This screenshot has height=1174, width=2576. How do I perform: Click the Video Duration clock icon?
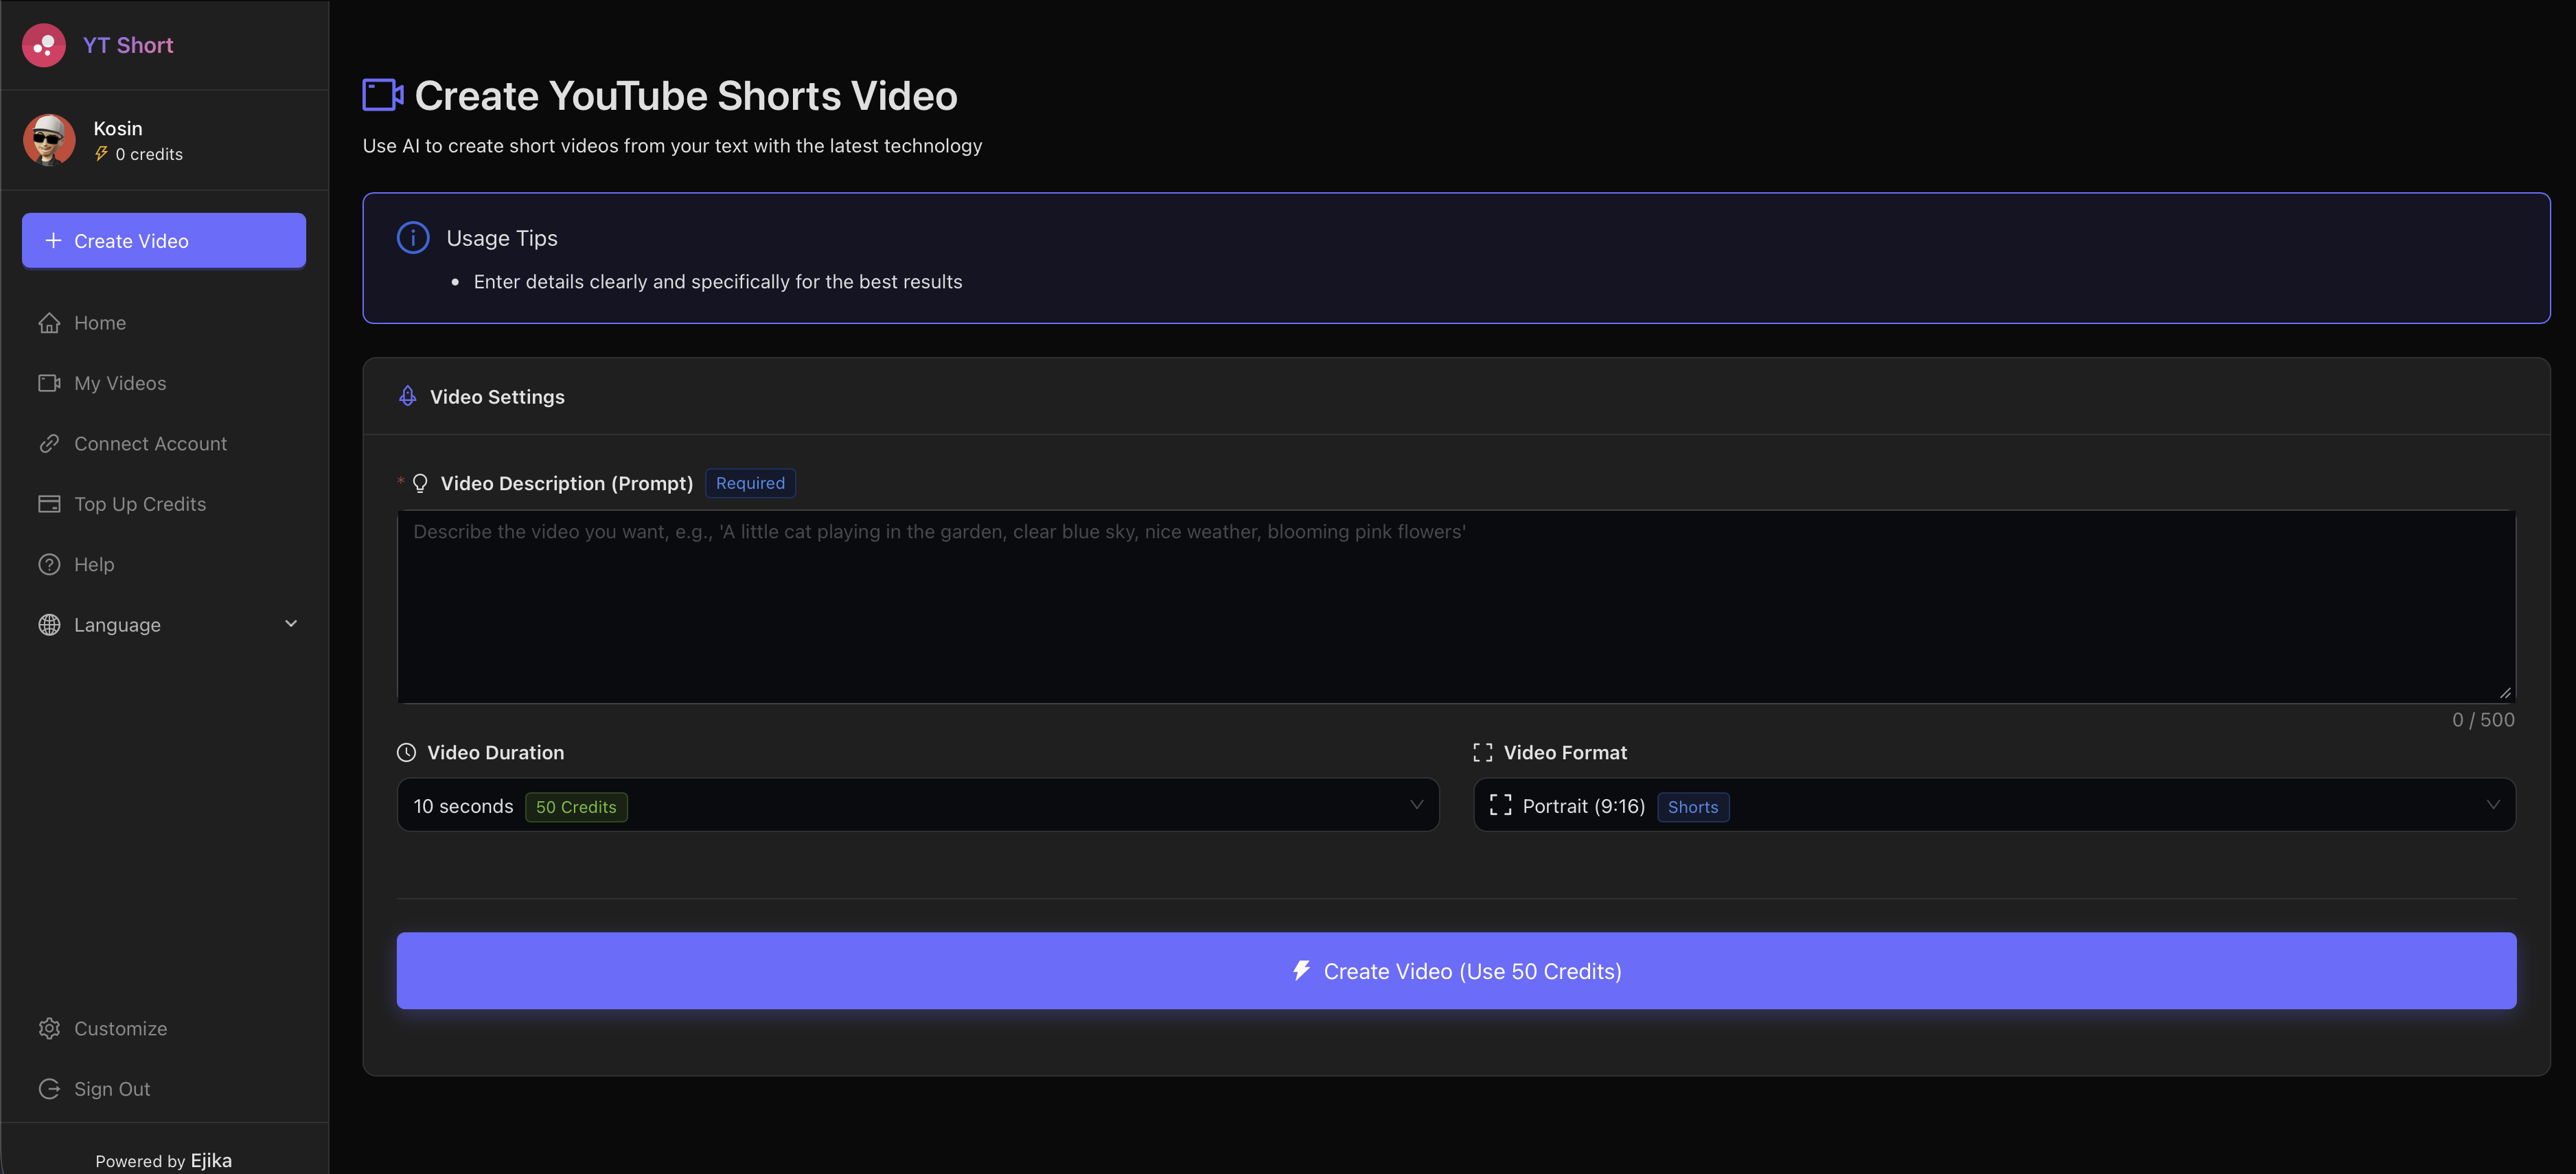click(x=406, y=752)
